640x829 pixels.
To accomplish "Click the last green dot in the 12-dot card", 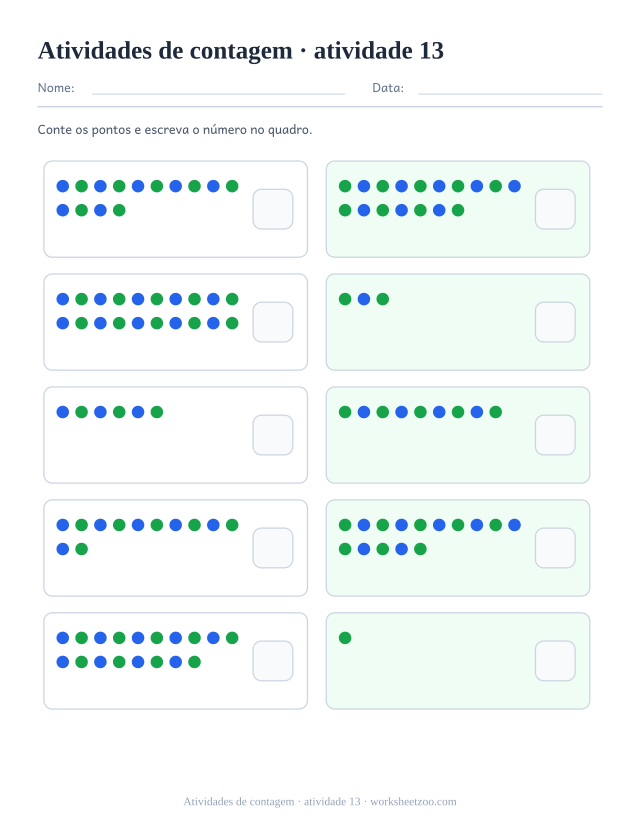I will coord(81,549).
